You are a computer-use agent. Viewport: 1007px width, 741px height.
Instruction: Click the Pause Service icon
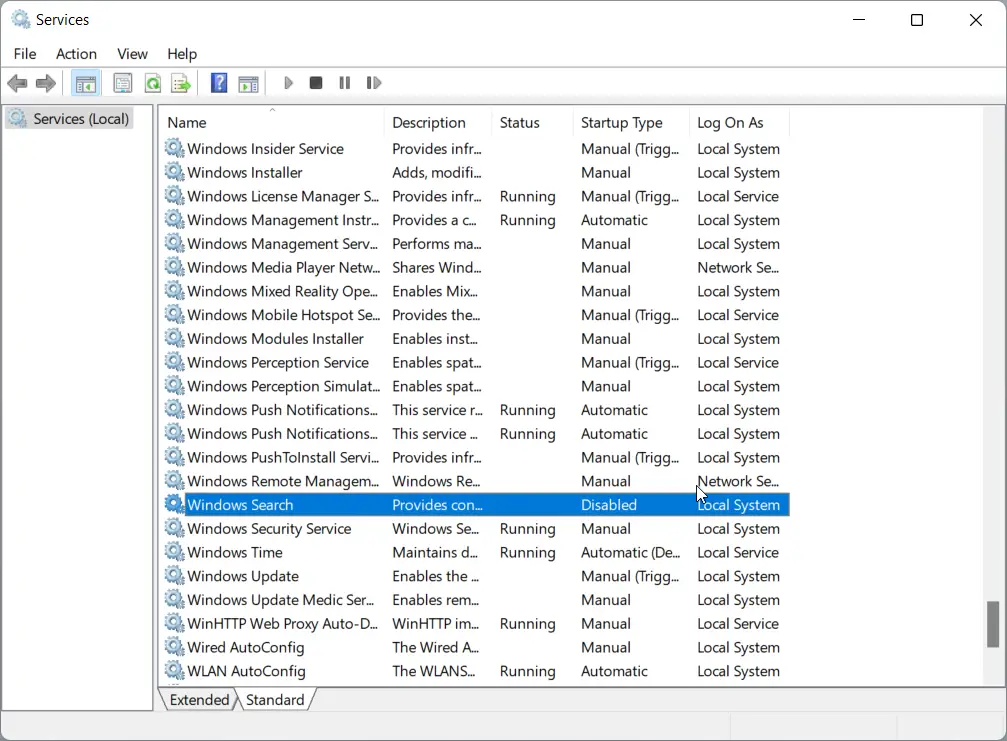point(345,83)
